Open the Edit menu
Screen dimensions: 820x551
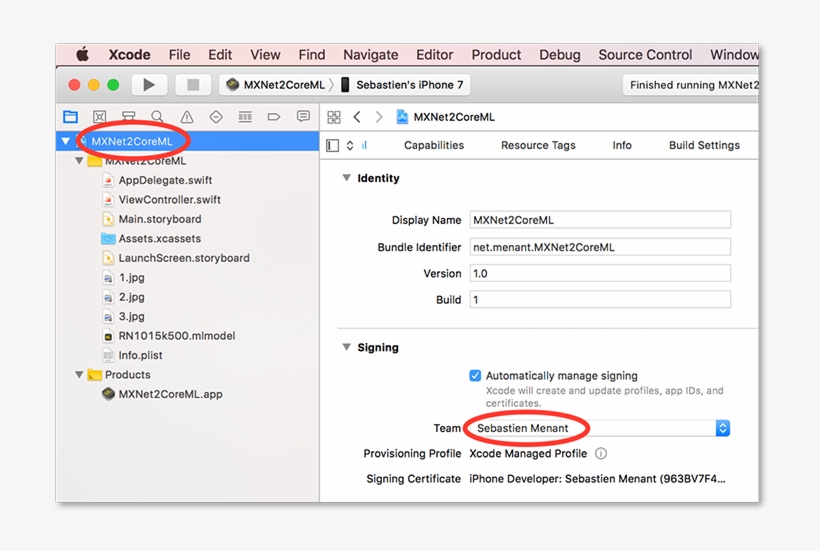(220, 55)
